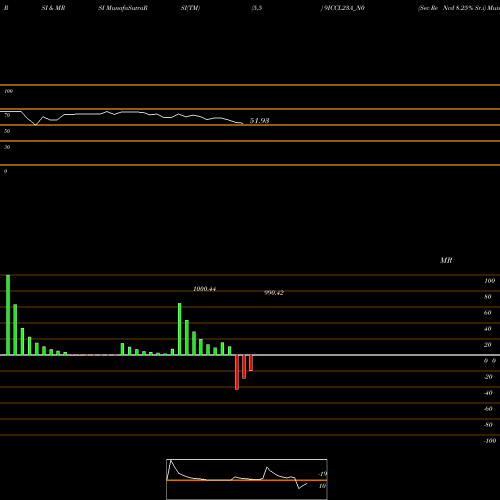
Task: Click the 'SI MunafaSutraR' header text
Action: pos(123,8)
